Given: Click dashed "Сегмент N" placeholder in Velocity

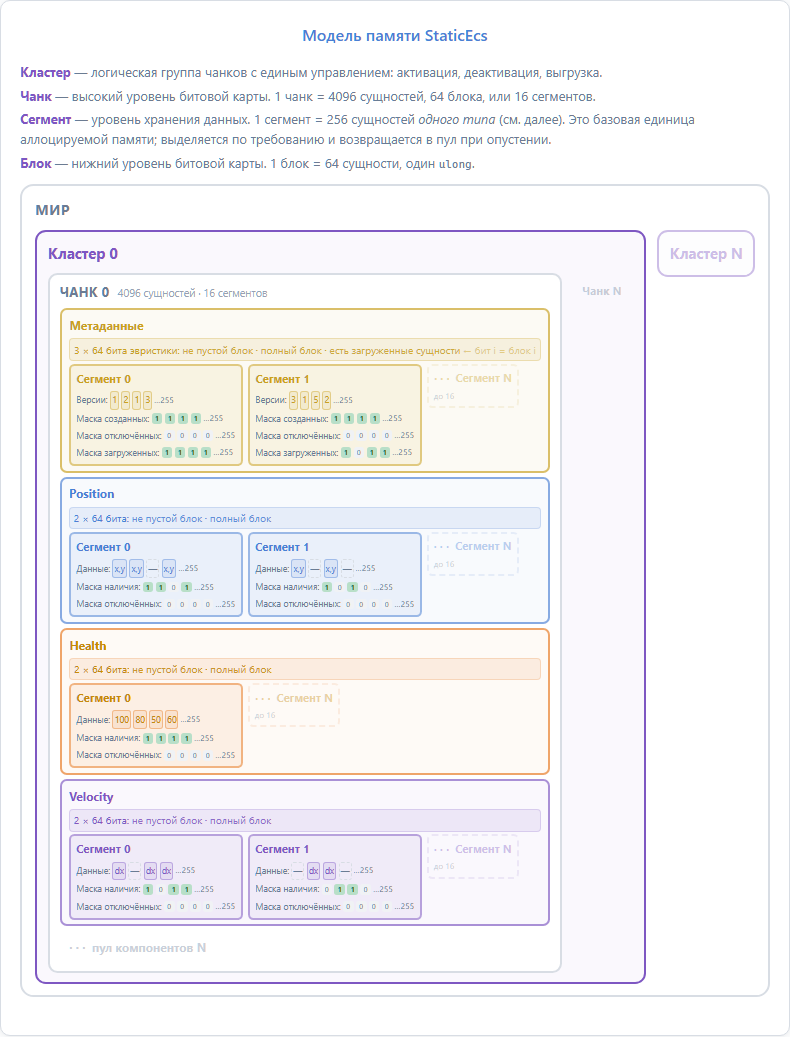Looking at the screenshot, I should pyautogui.click(x=473, y=856).
